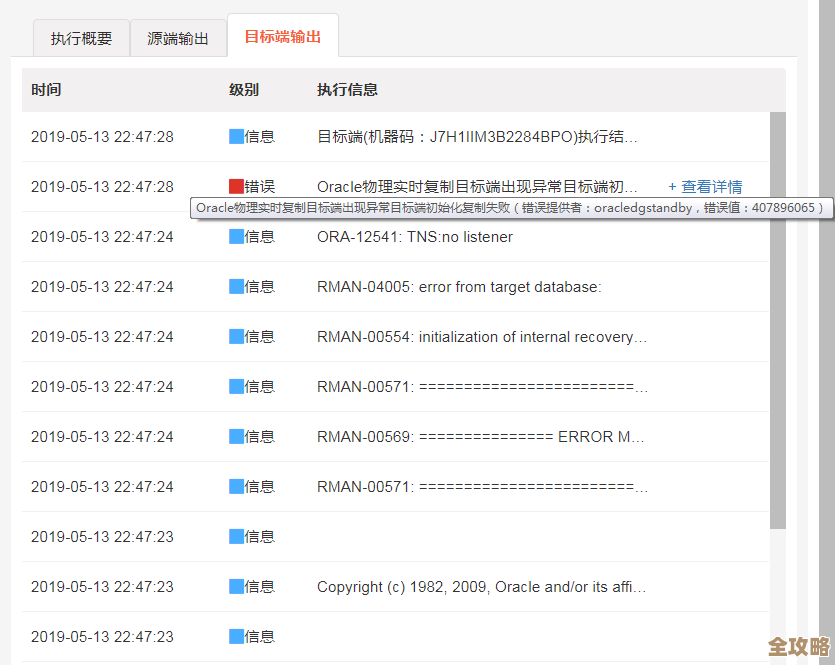Expand the truncated 目标端执行结 message
Image resolution: width=835 pixels, height=665 pixels.
(480, 137)
